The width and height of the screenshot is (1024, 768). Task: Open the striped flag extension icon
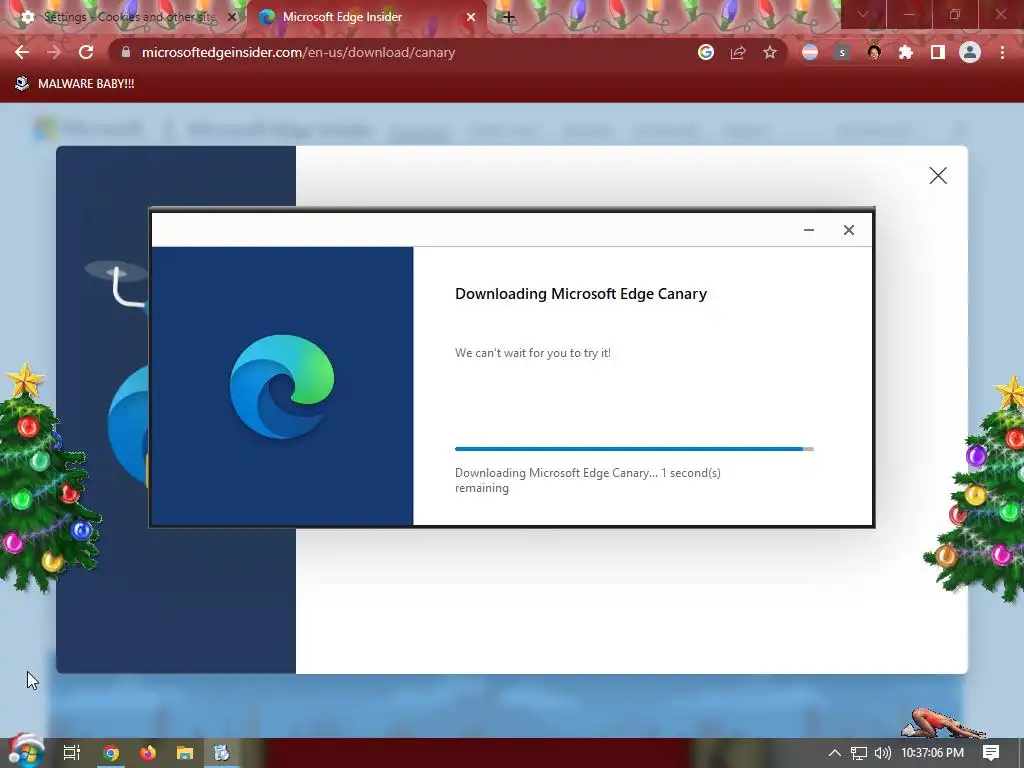coord(810,52)
